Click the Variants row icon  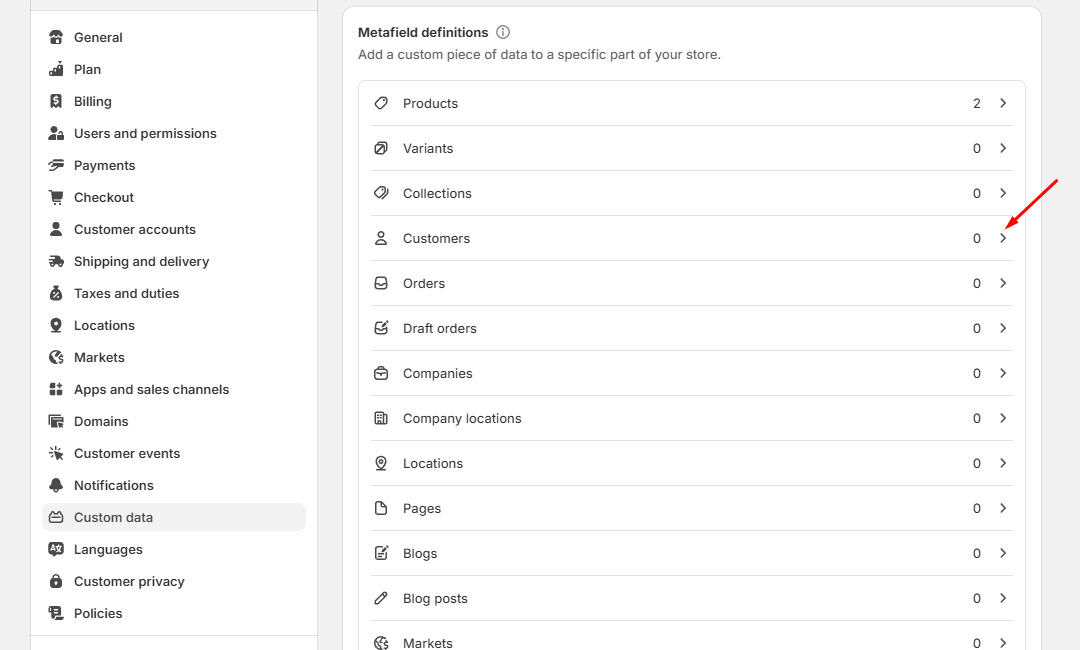click(381, 148)
